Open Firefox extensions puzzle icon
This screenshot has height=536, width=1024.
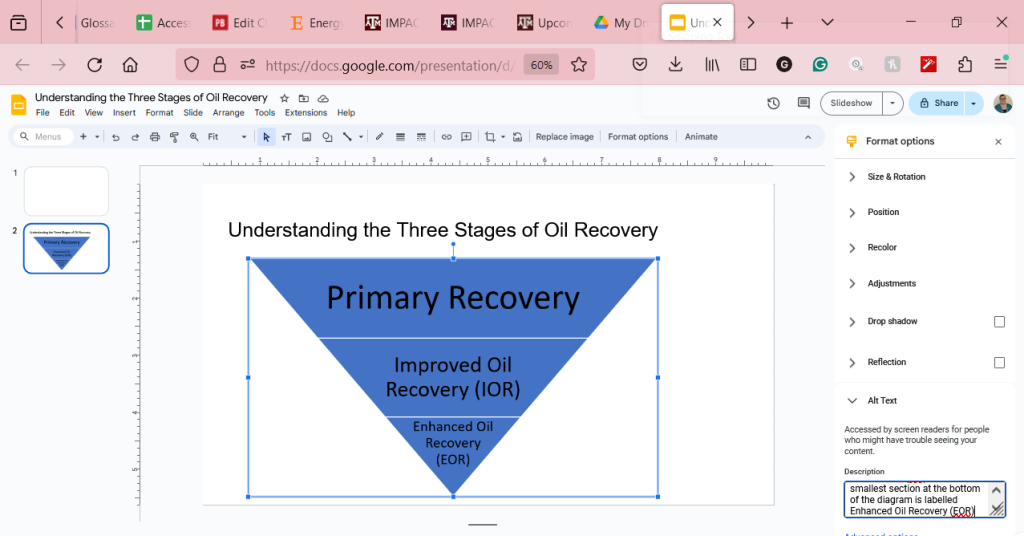965,65
